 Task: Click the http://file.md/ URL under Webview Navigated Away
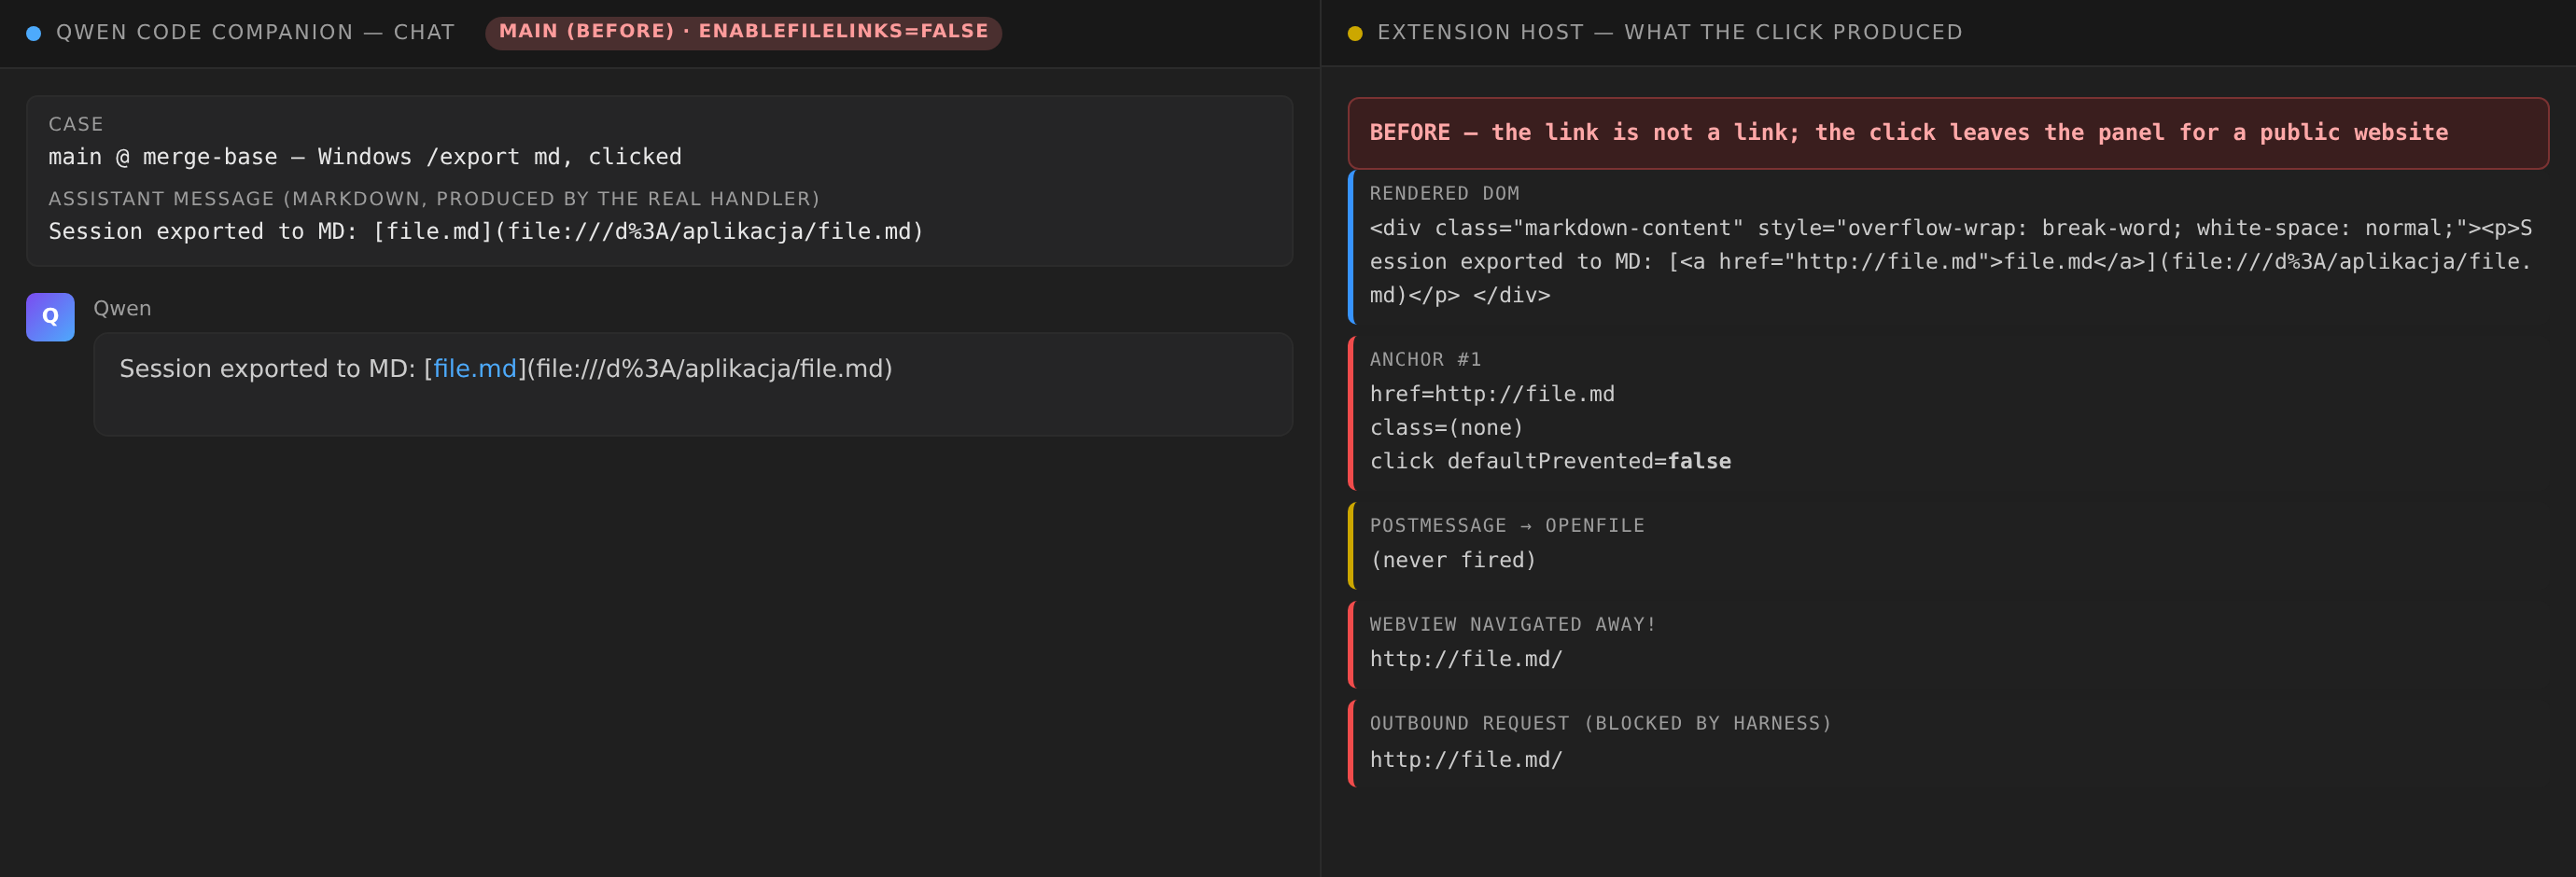(x=1466, y=659)
